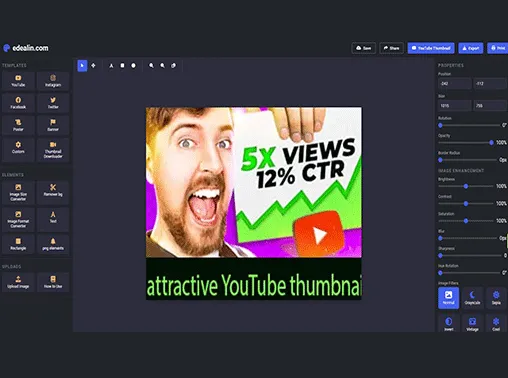Screen dimensions: 508x378
Task: Click the reset zoom icon
Action: [x=173, y=66]
